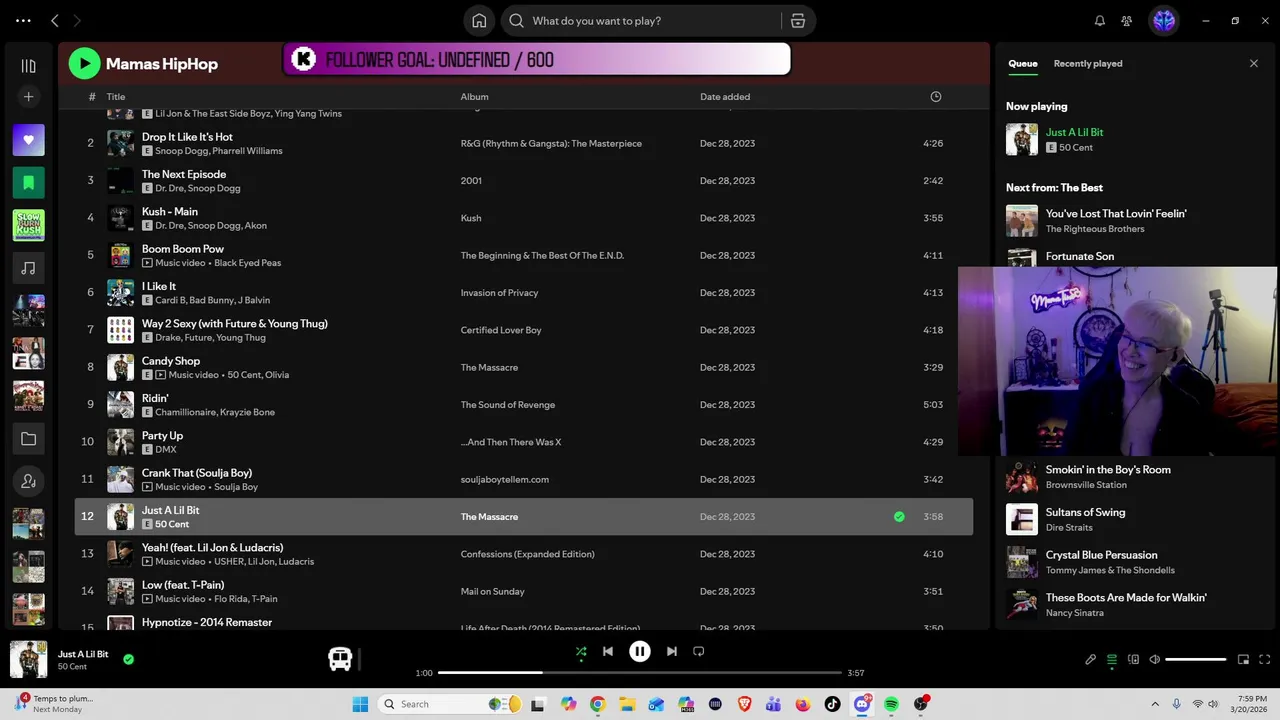Sort by Title column header
This screenshot has height=720, width=1280.
coord(116,97)
